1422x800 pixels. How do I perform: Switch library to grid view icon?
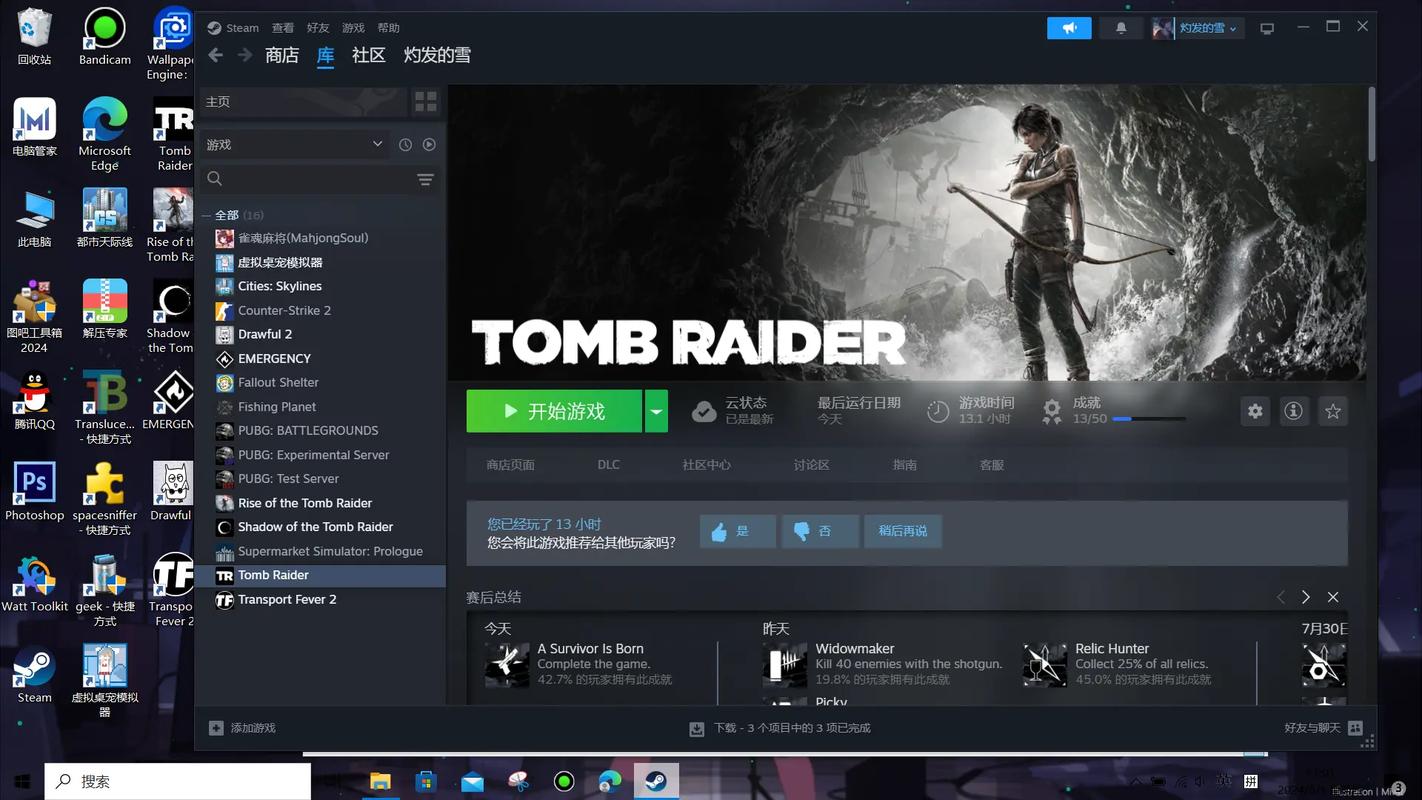[x=426, y=102]
